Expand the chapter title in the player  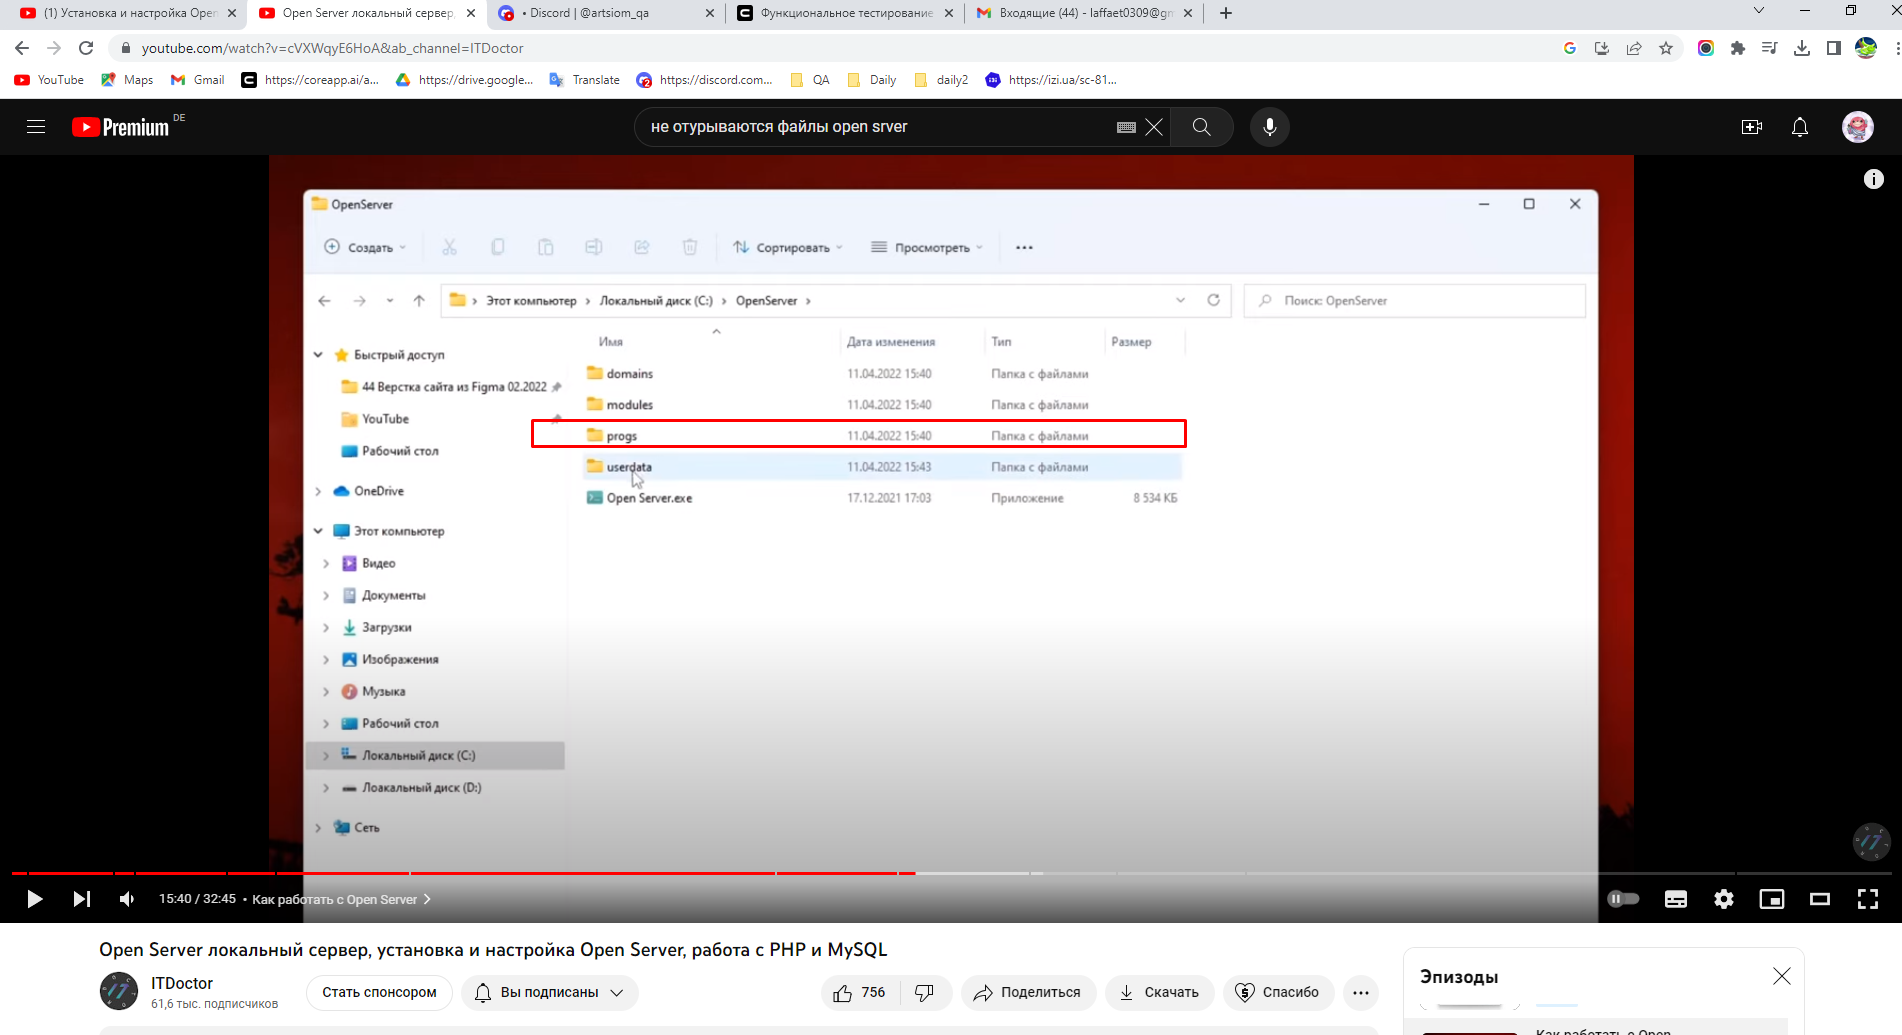point(340,899)
